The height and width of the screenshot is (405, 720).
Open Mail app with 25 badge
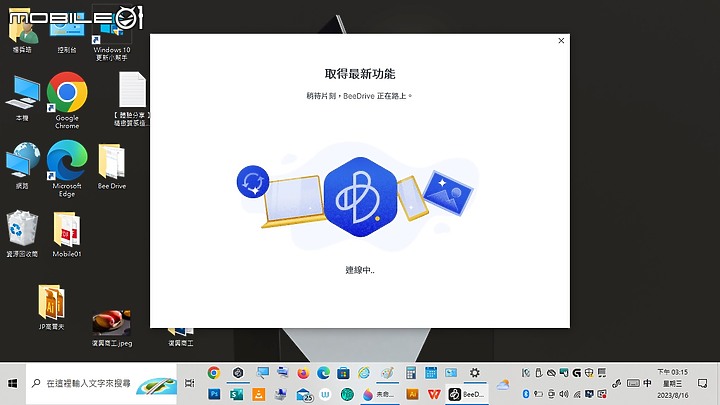[x=304, y=394]
